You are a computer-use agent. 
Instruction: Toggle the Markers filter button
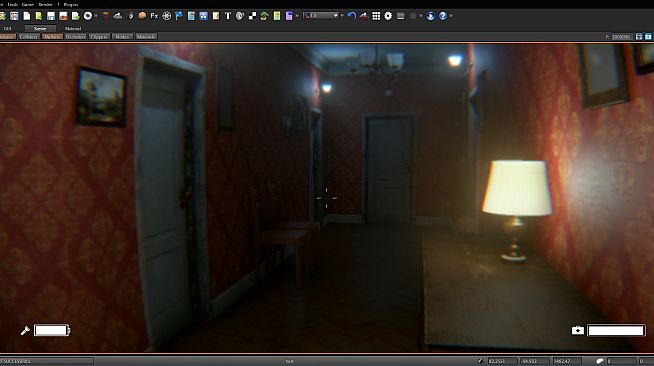52,37
